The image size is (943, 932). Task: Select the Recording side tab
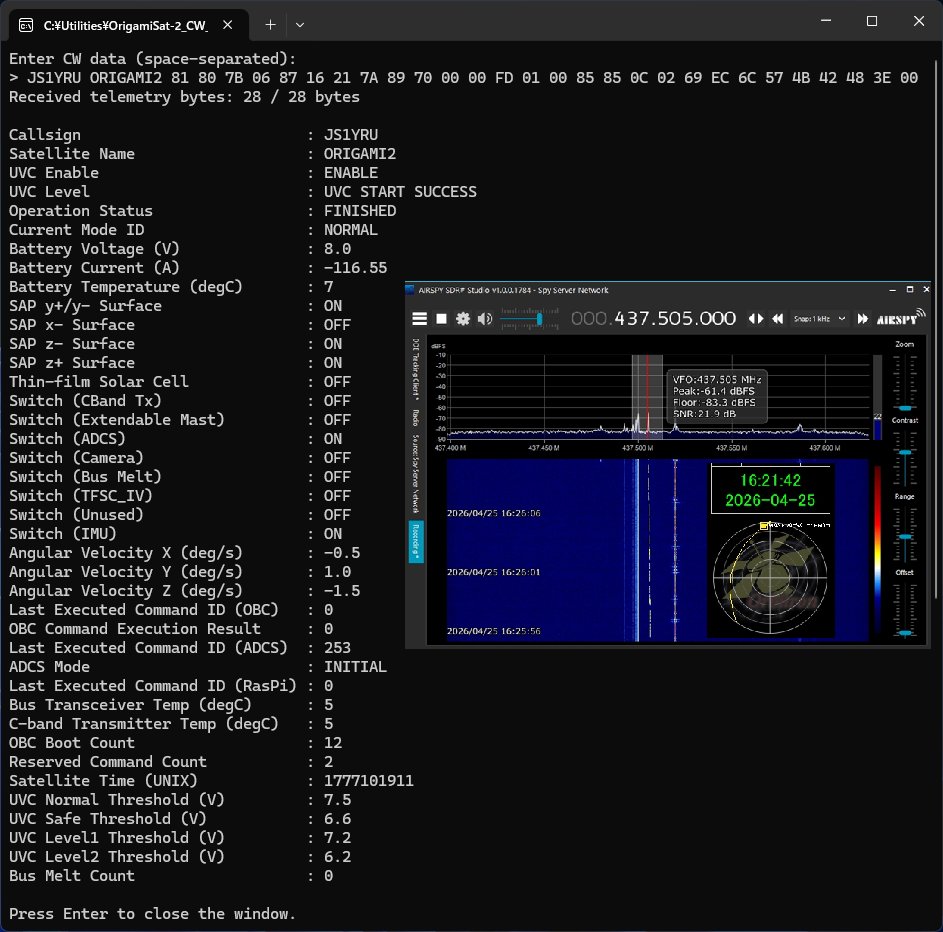pos(416,542)
